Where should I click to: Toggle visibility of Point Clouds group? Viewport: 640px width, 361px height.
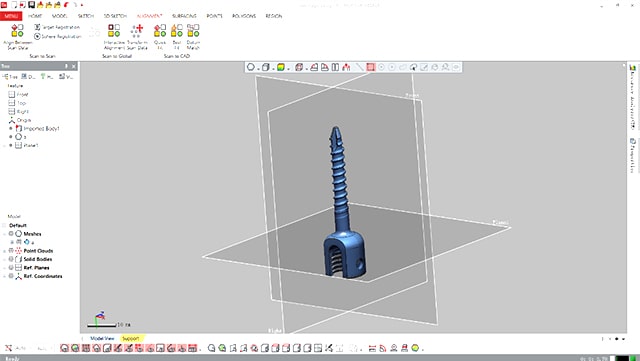tap(11, 251)
